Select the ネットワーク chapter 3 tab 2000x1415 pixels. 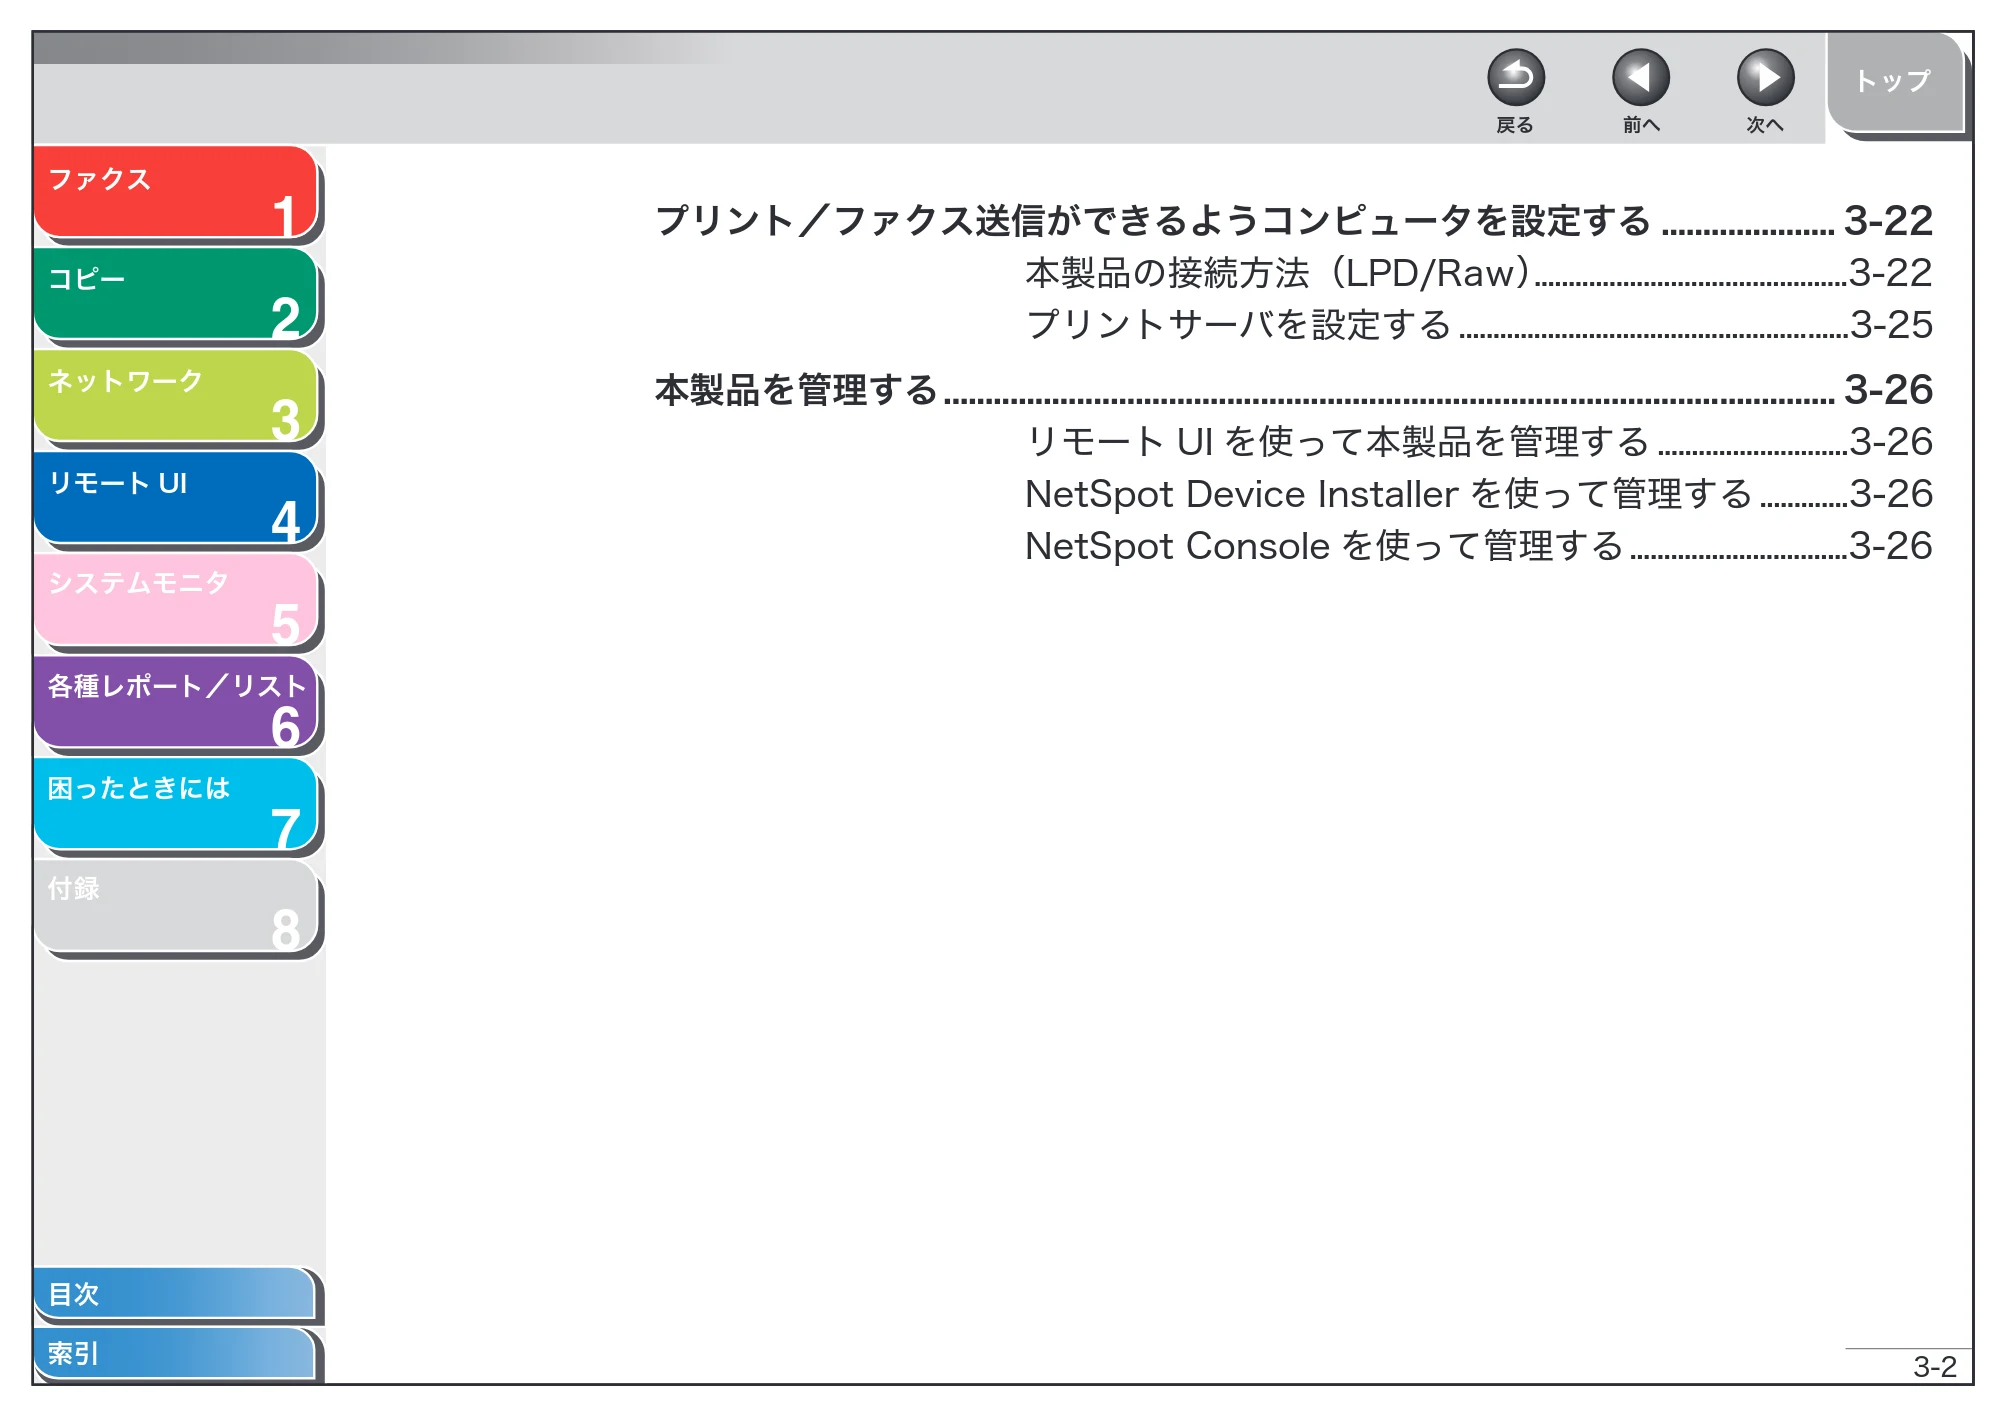coord(176,396)
